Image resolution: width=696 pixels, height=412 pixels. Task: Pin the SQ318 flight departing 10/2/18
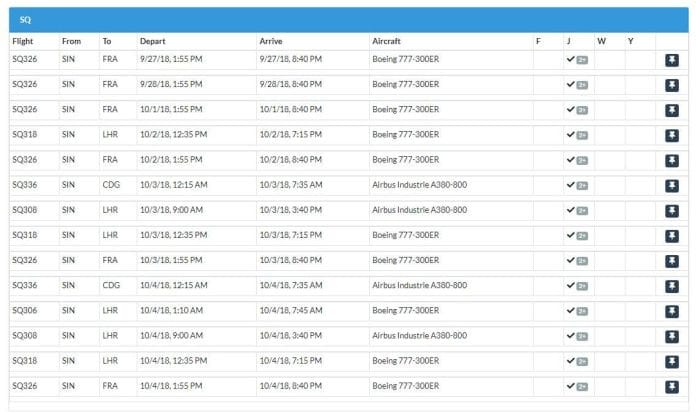(672, 135)
